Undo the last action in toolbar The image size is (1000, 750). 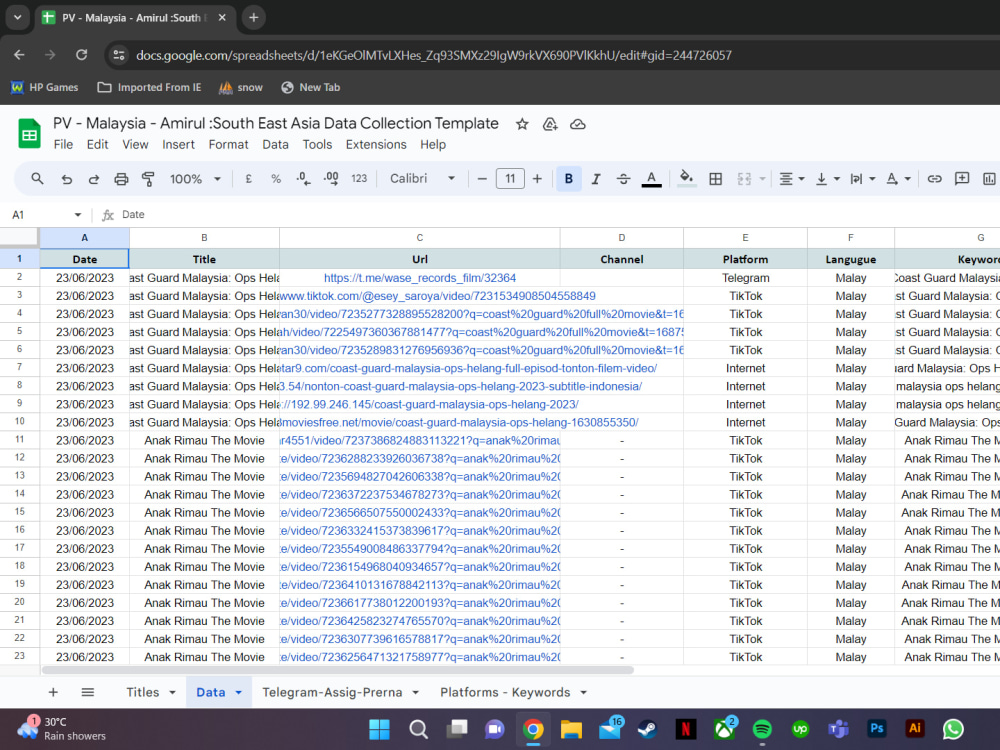pyautogui.click(x=66, y=179)
